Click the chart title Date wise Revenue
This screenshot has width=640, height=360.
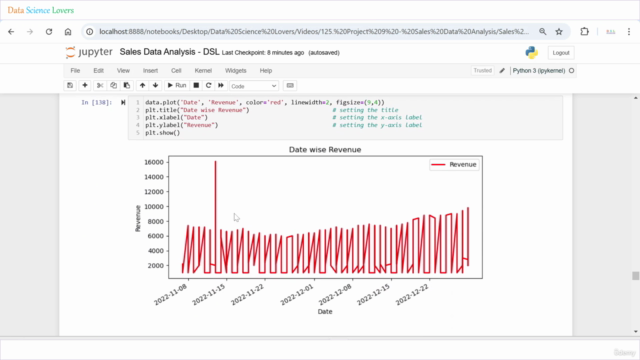pos(325,150)
